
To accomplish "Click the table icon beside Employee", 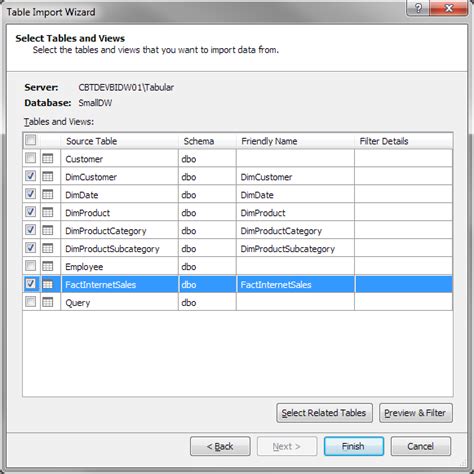I will (48, 266).
